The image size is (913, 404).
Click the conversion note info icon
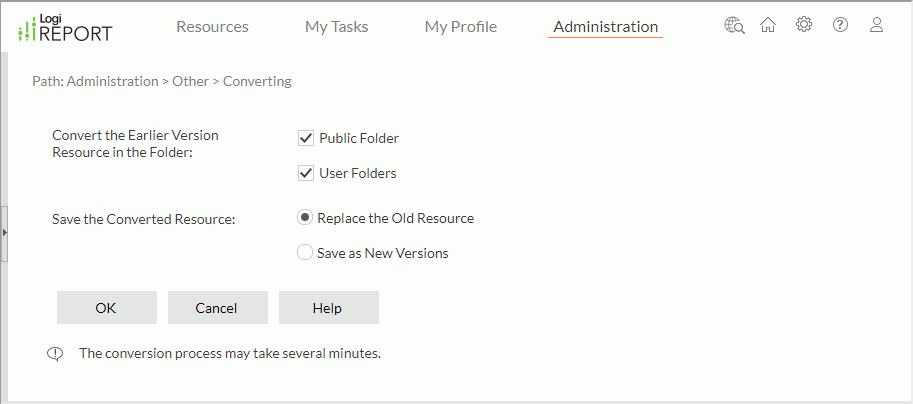tap(56, 353)
